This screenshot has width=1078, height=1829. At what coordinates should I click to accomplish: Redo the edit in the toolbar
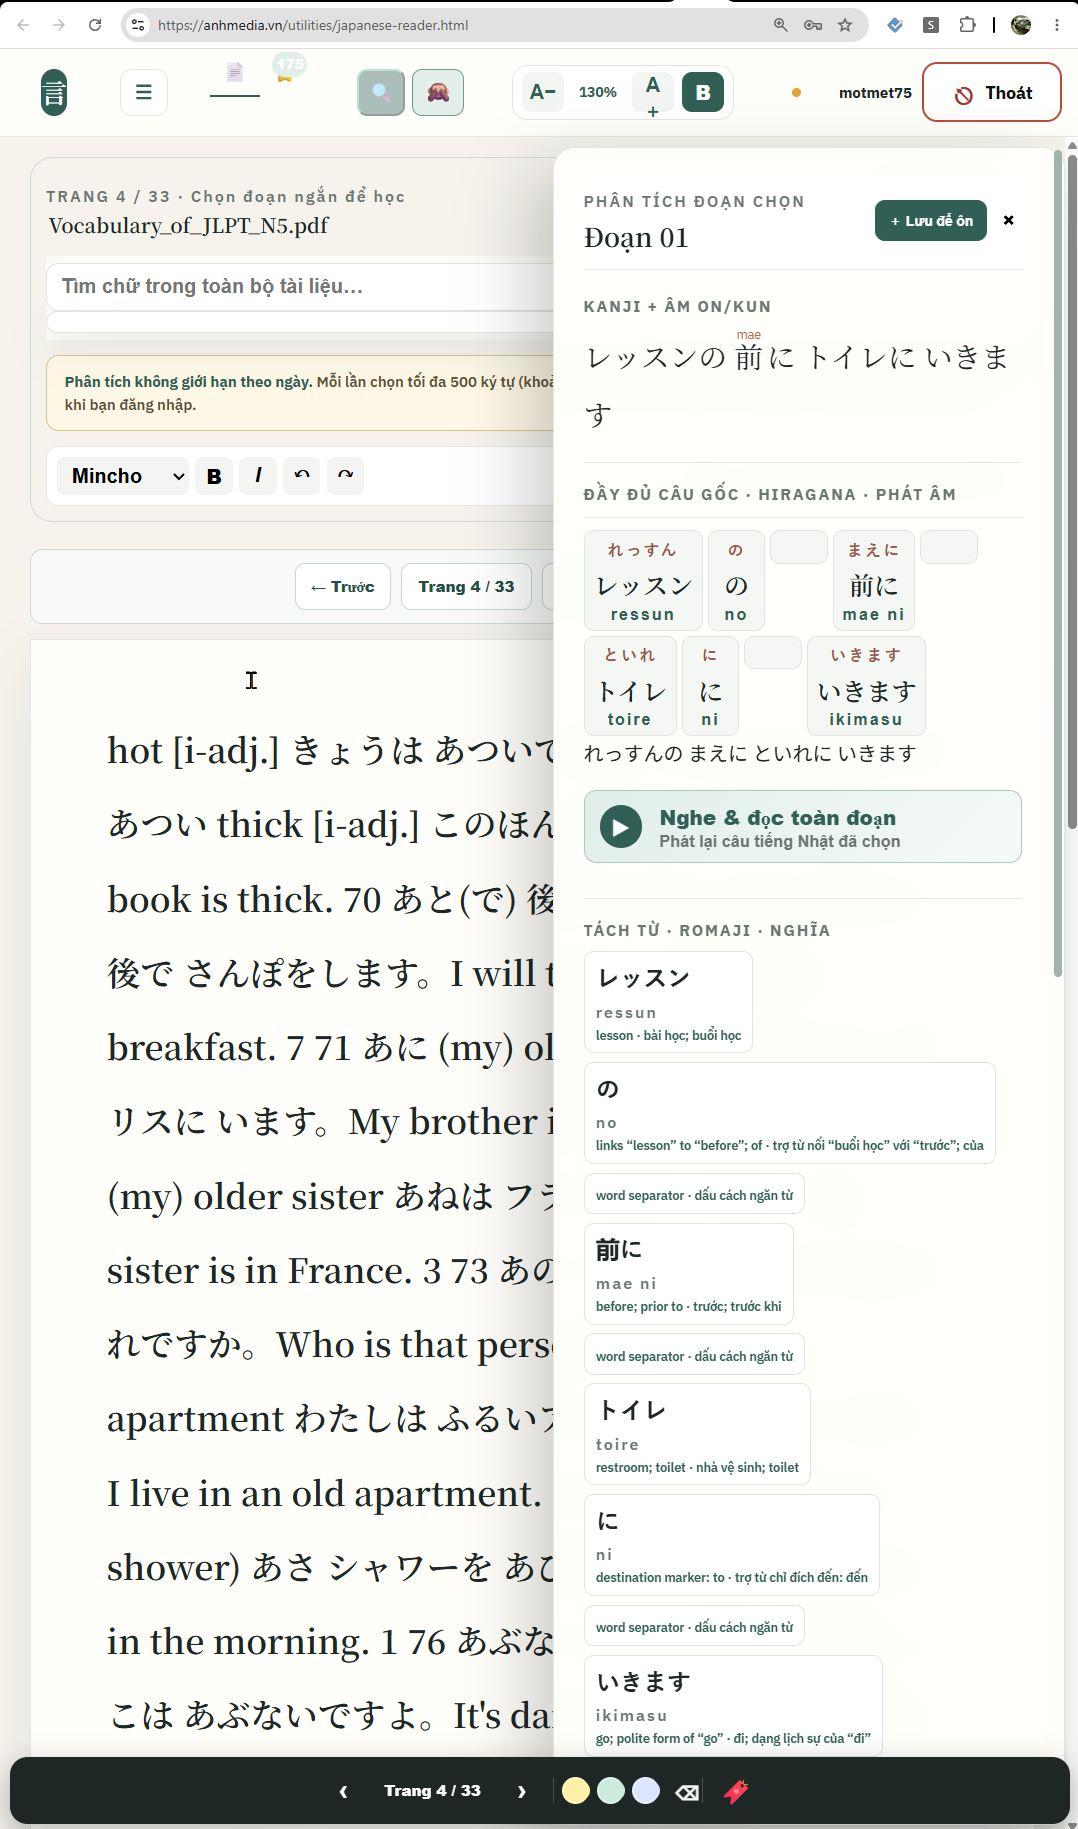346,475
